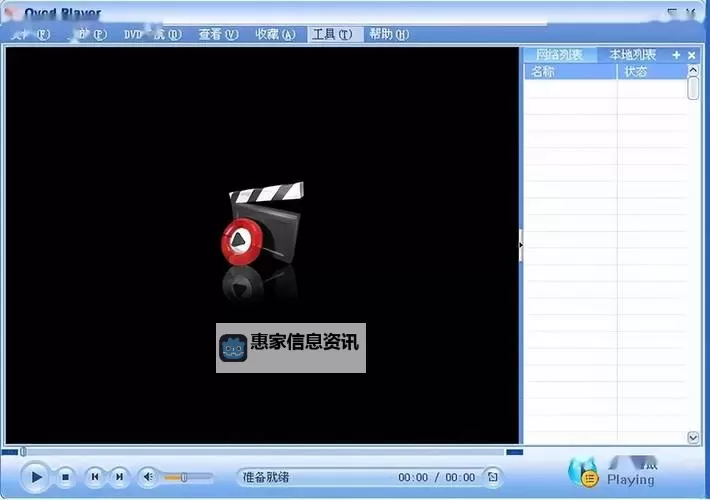Switch to the 网络列表 tab
710x500 pixels.
559,55
